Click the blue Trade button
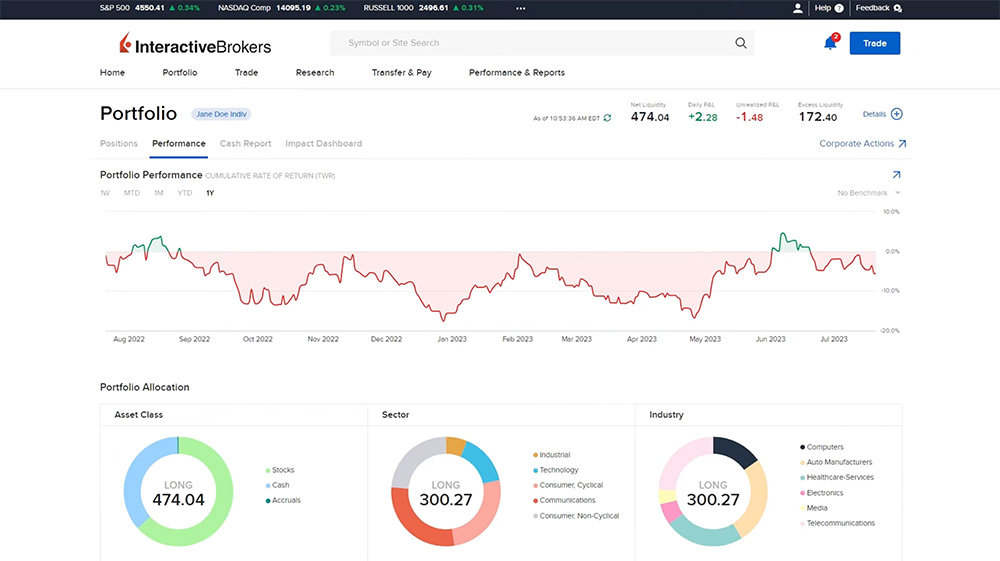The height and width of the screenshot is (561, 1000). tap(875, 43)
